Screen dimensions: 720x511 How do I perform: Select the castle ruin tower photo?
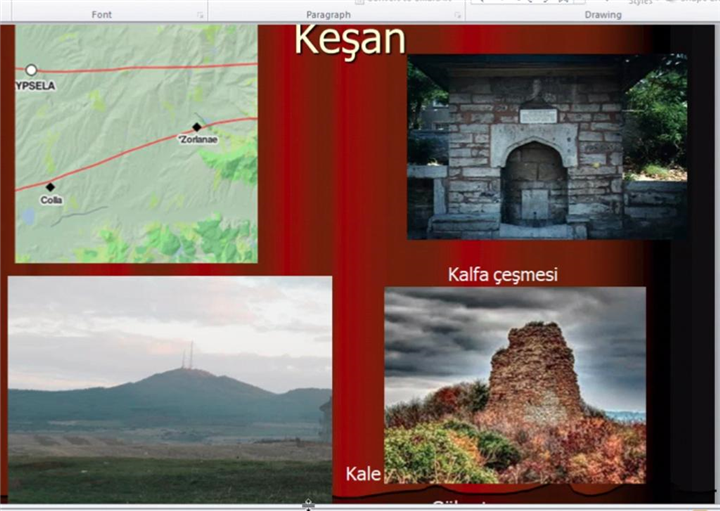515,385
